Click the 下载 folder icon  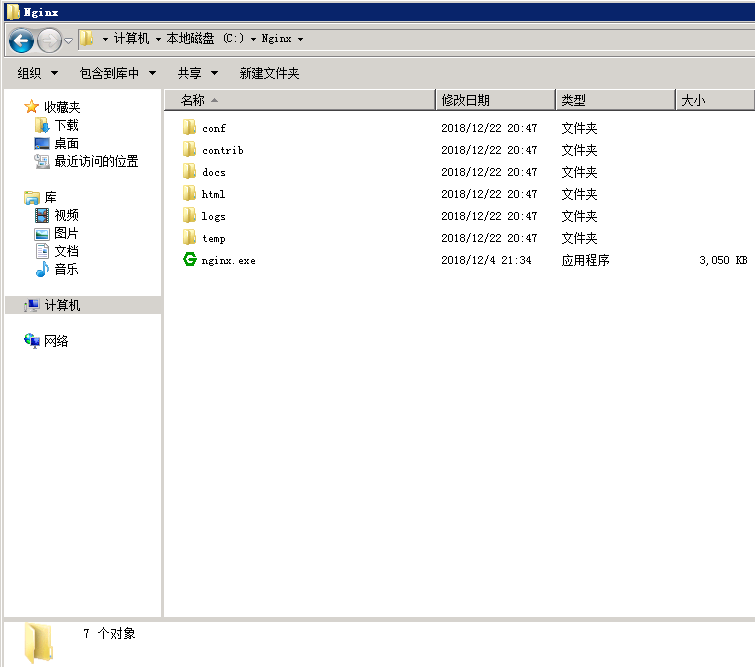(x=42, y=125)
